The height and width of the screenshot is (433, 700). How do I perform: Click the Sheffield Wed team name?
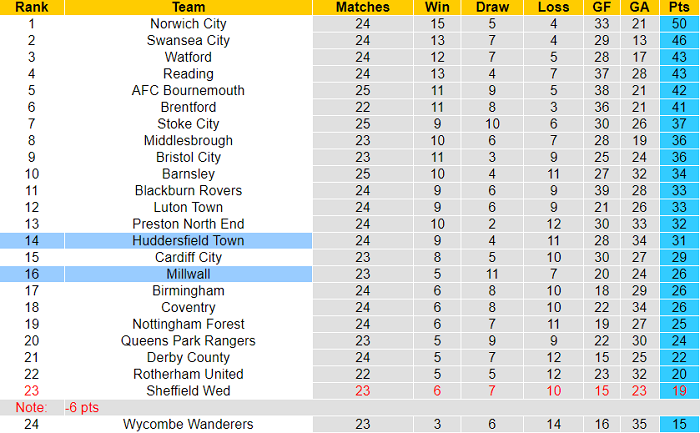[x=188, y=391]
